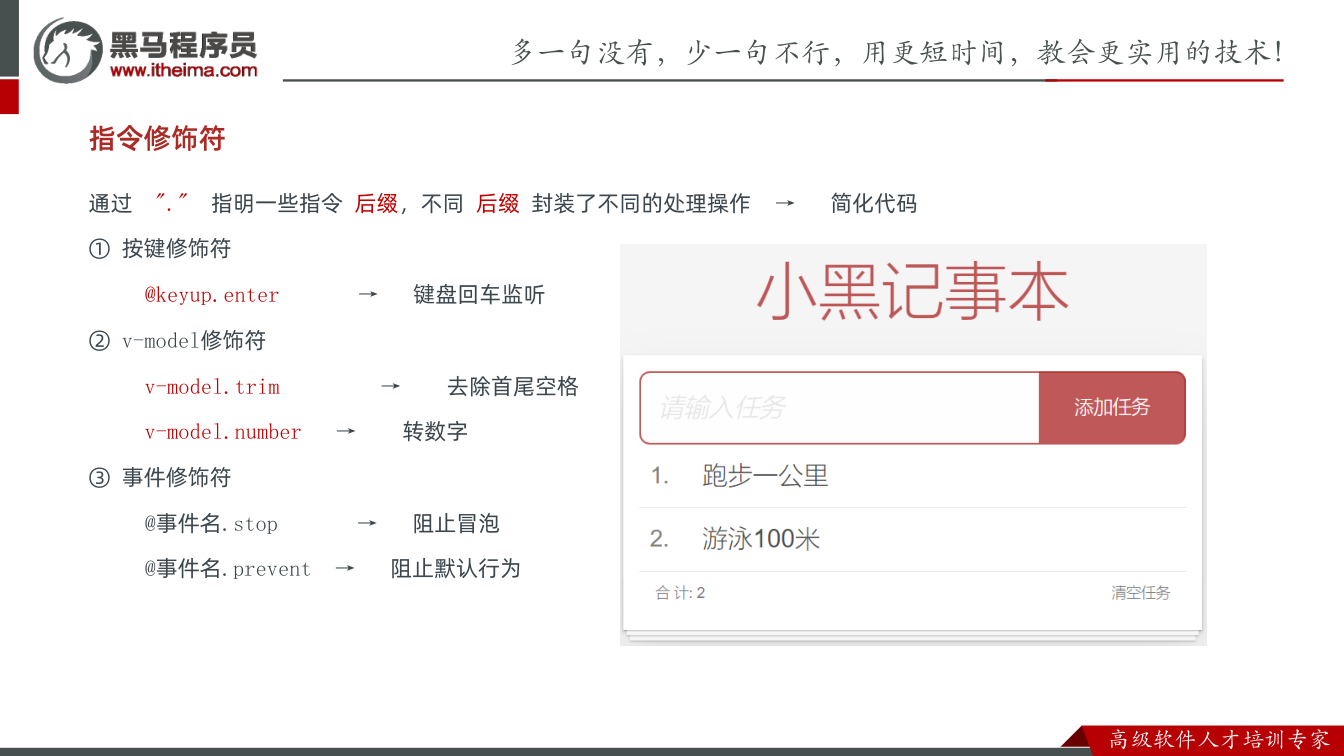This screenshot has width=1344, height=756.
Task: Click the v-model.number code text
Action: click(x=223, y=432)
